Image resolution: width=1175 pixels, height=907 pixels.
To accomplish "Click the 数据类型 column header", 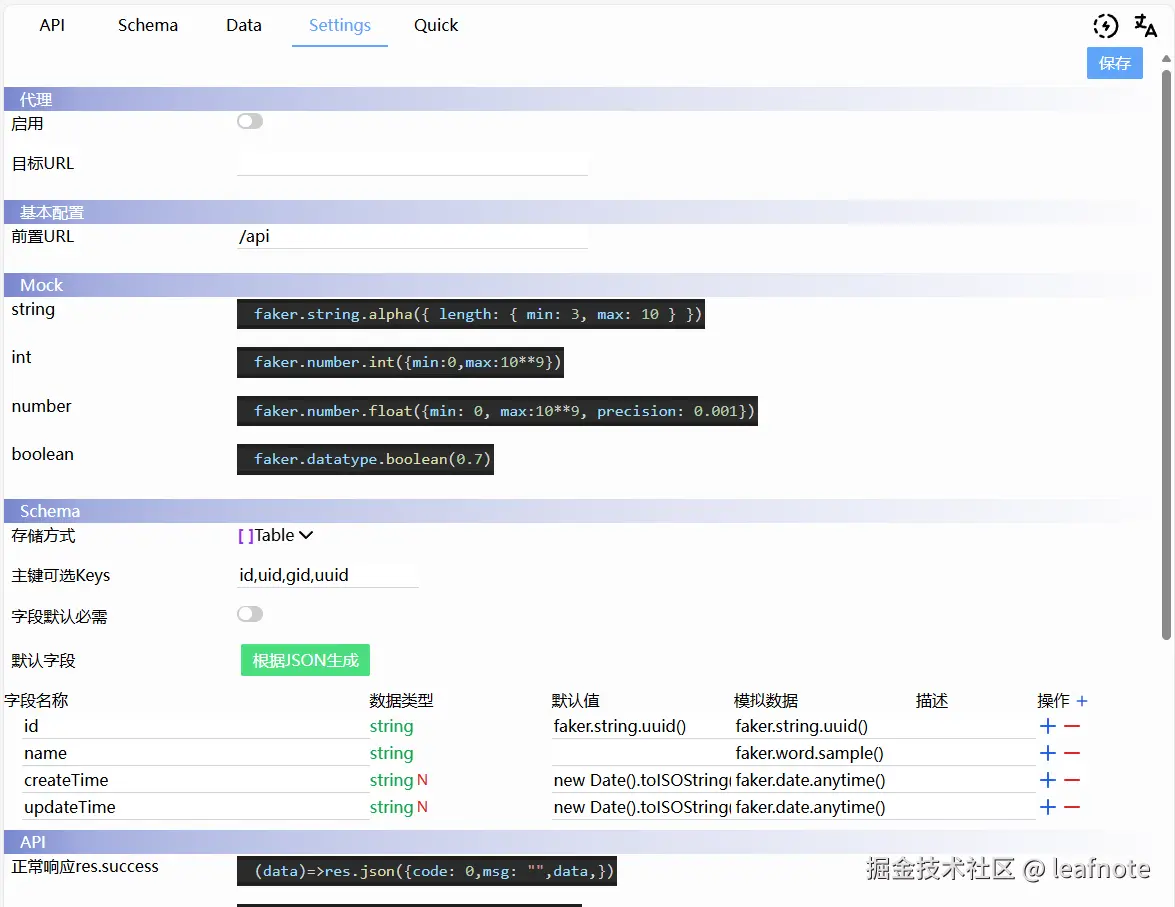I will coord(401,701).
